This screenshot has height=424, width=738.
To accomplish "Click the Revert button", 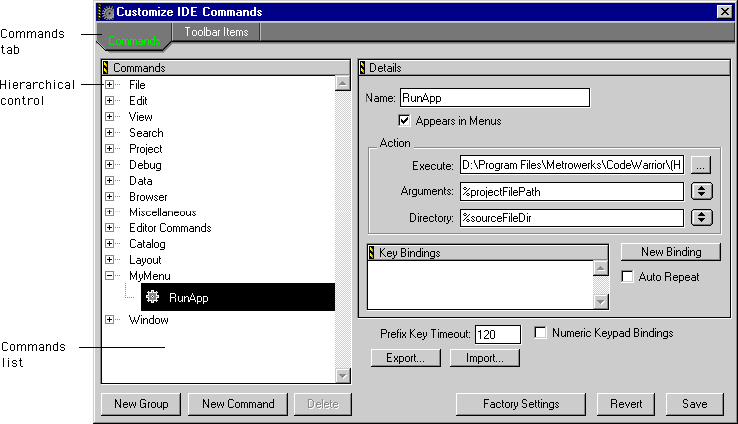I will tap(626, 404).
